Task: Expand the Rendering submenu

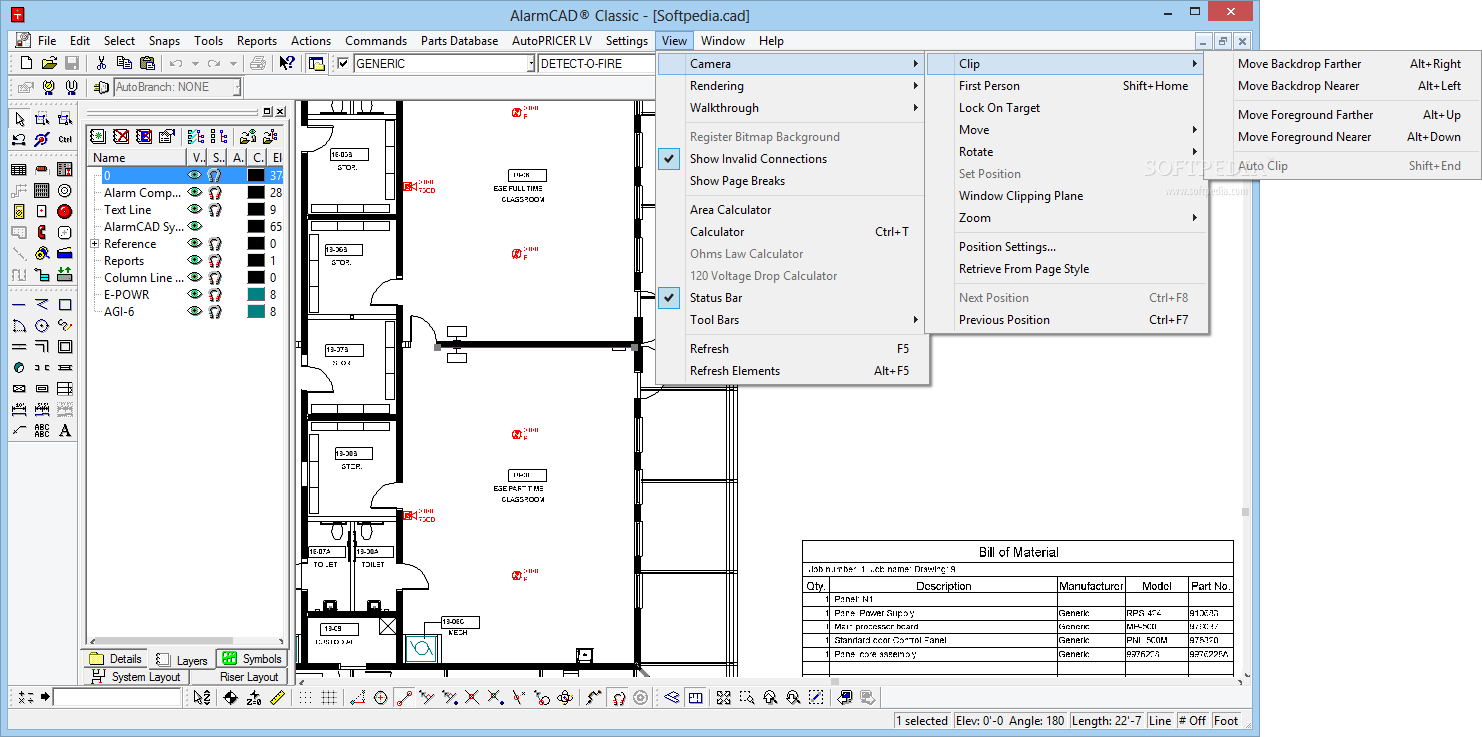Action: click(794, 86)
